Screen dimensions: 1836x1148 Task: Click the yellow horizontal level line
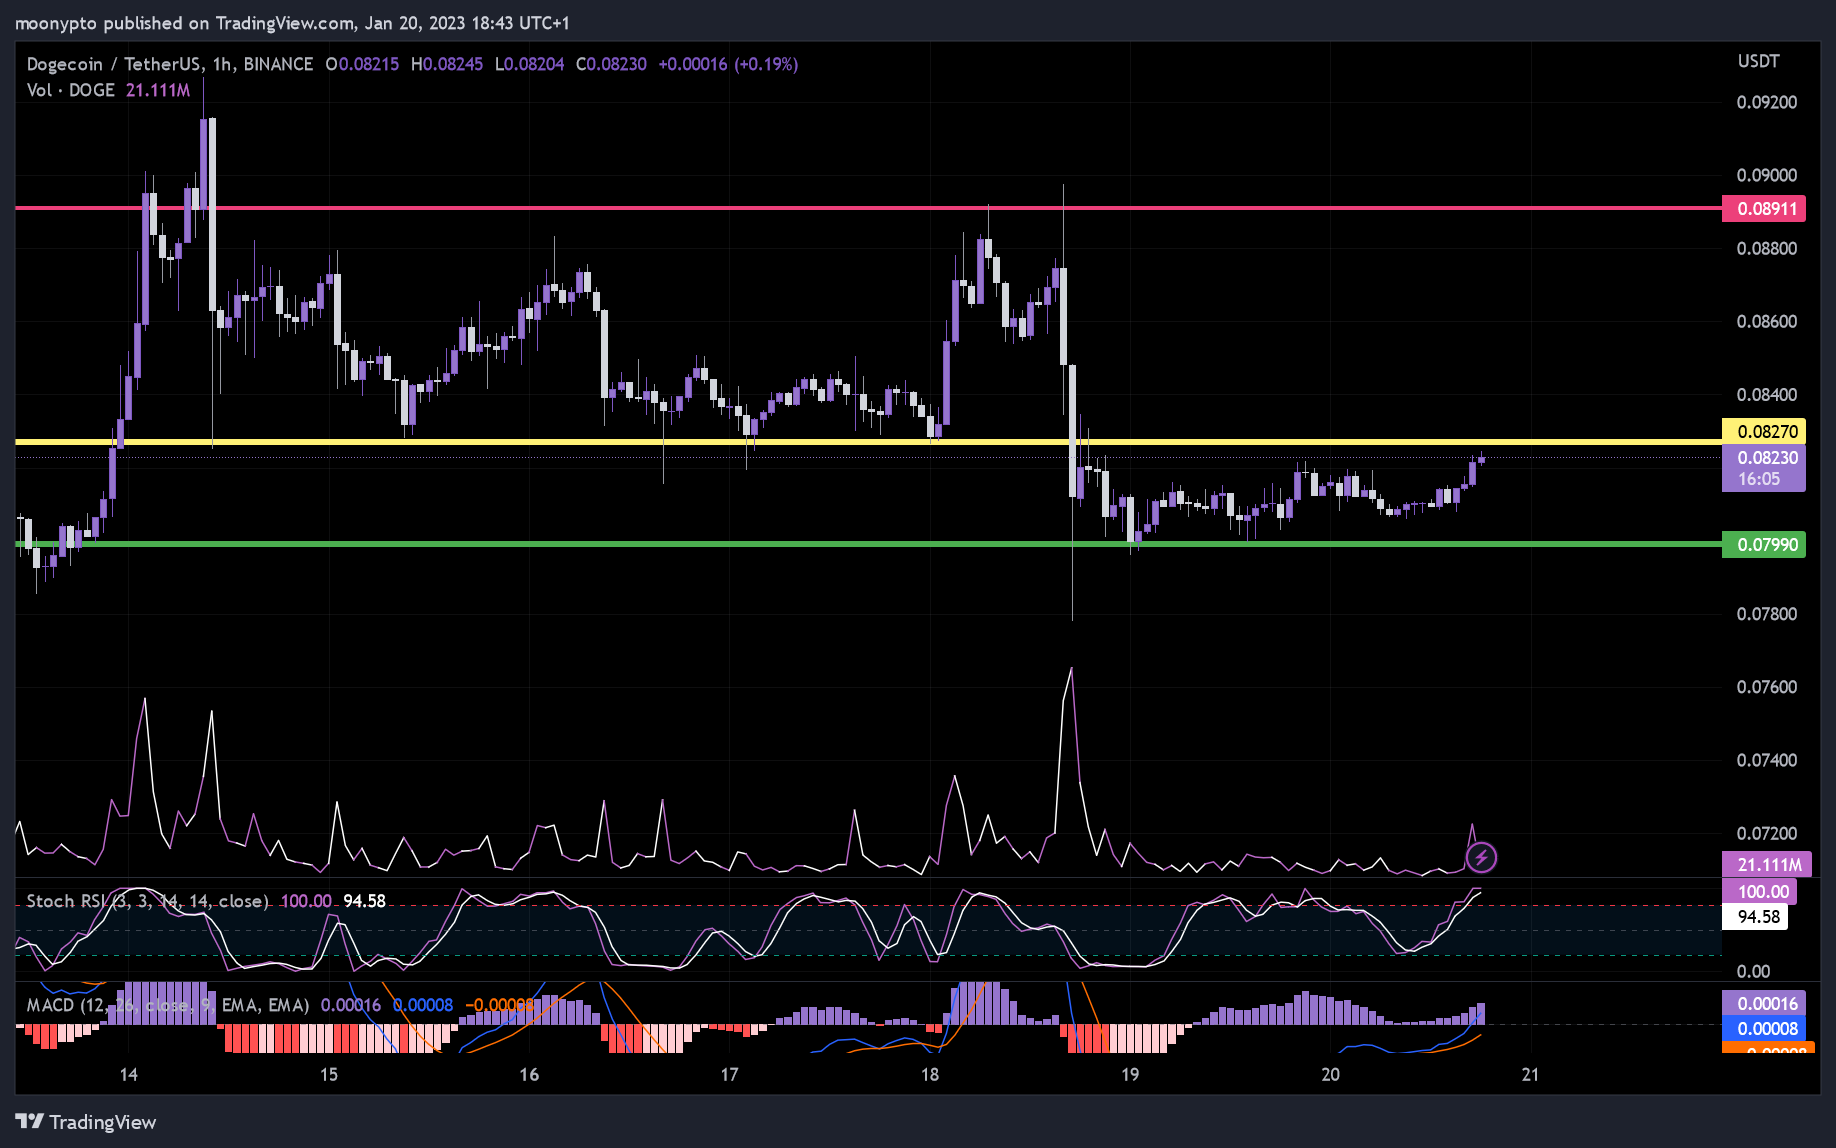pyautogui.click(x=868, y=441)
